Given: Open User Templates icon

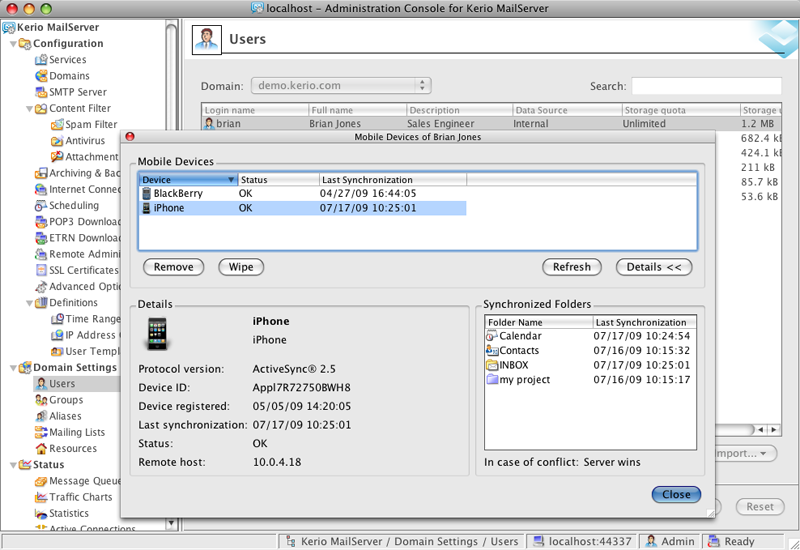Looking at the screenshot, I should coord(57,352).
